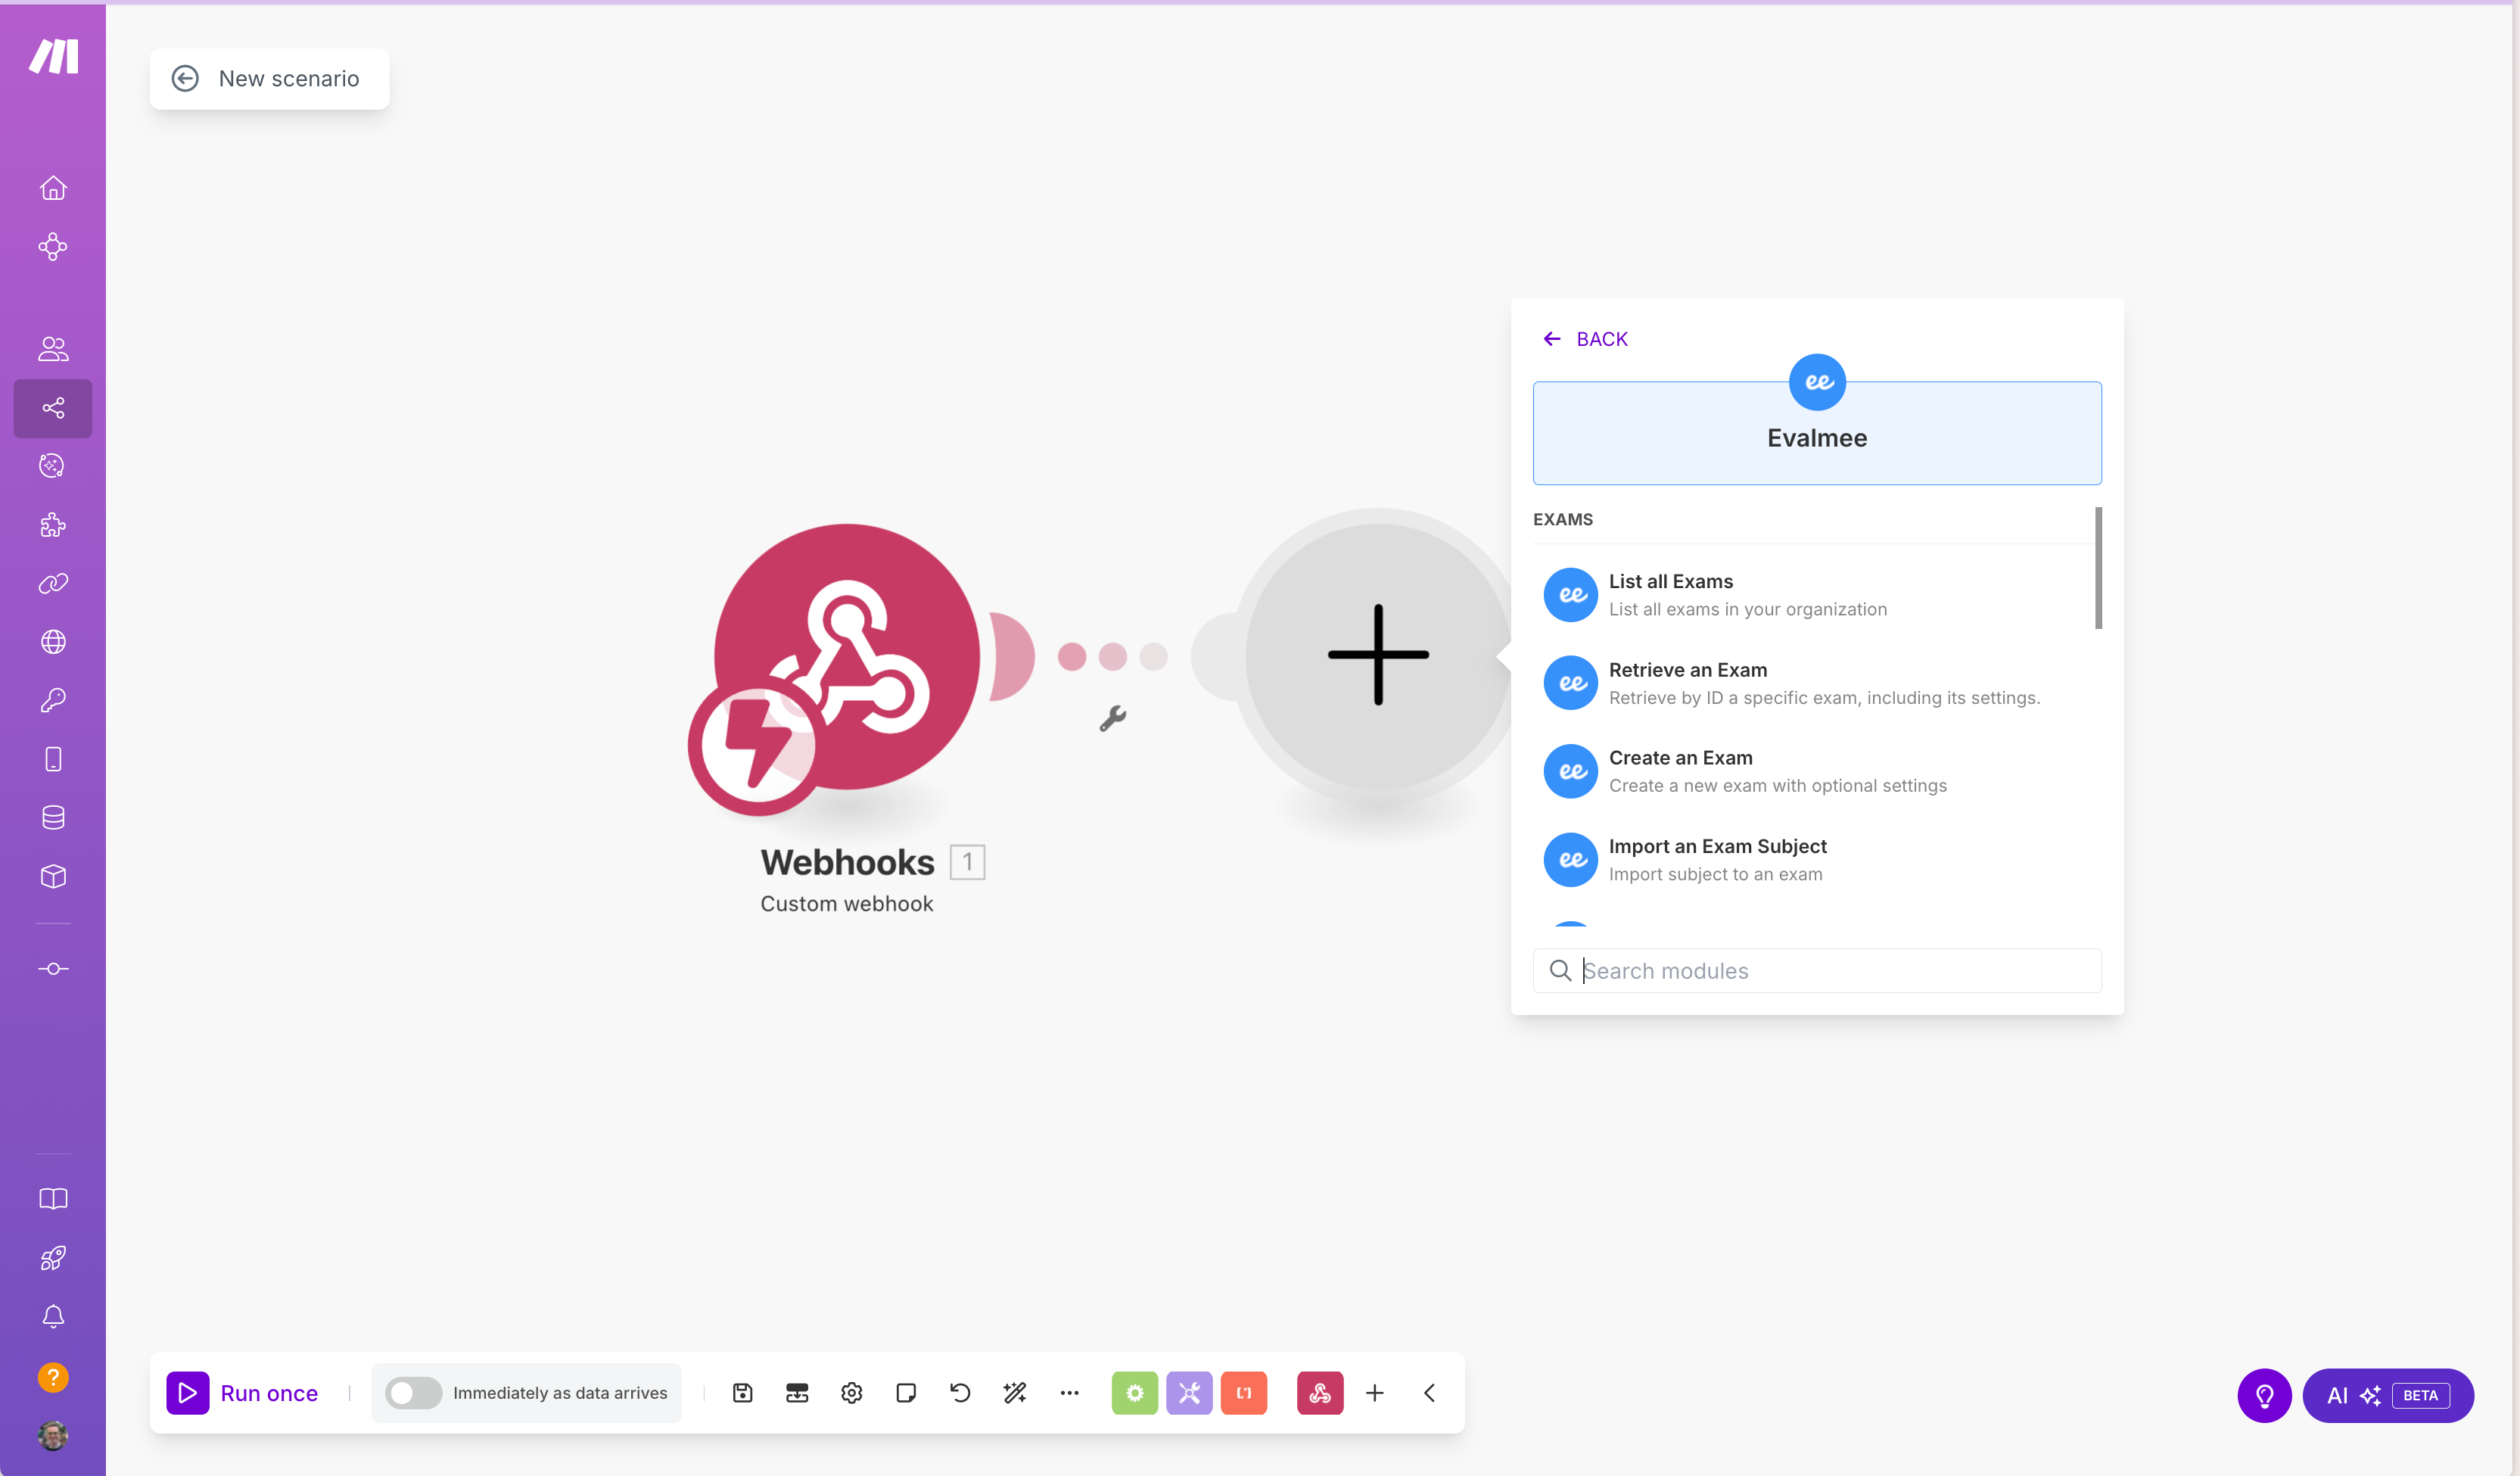
Task: Open the Notes icon in toolbar
Action: [x=906, y=1393]
